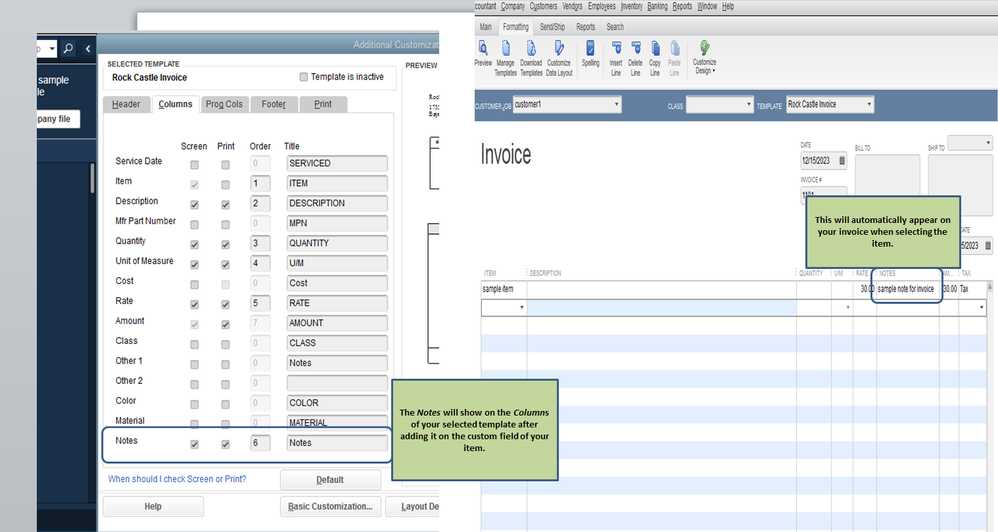Open the Banking menu

(657, 6)
